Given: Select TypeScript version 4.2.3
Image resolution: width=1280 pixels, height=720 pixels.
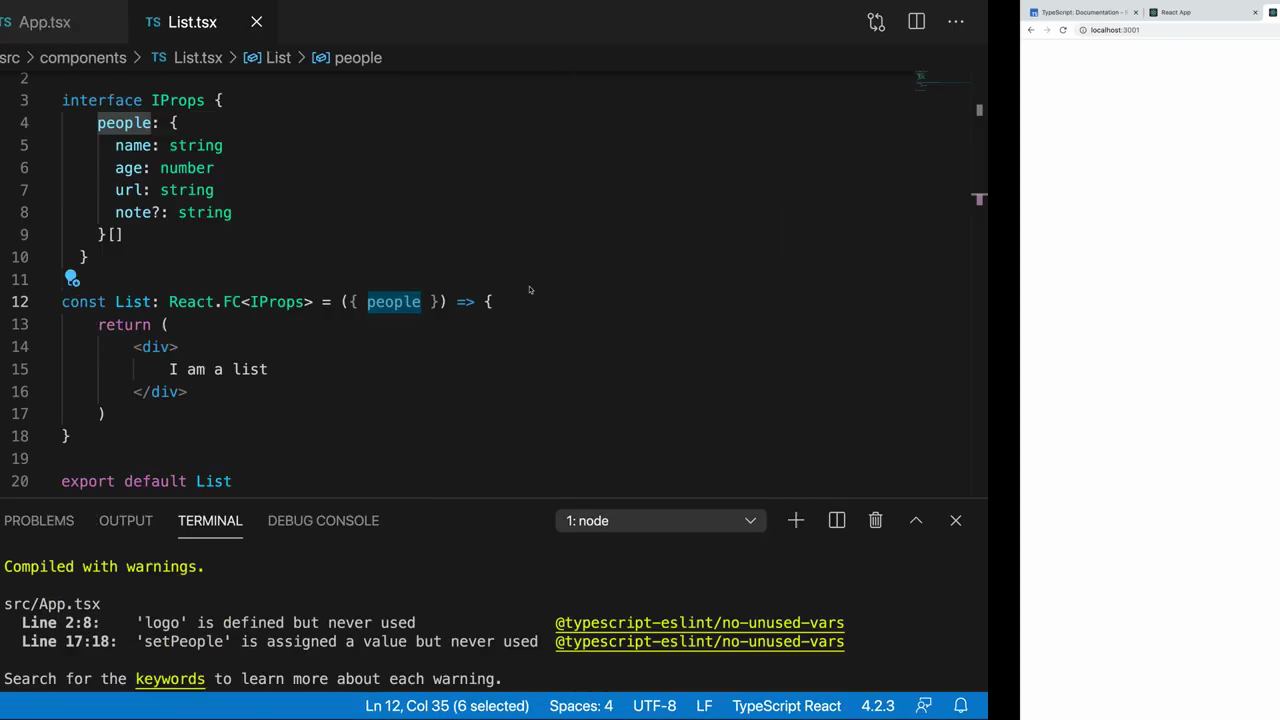Looking at the screenshot, I should tap(878, 706).
